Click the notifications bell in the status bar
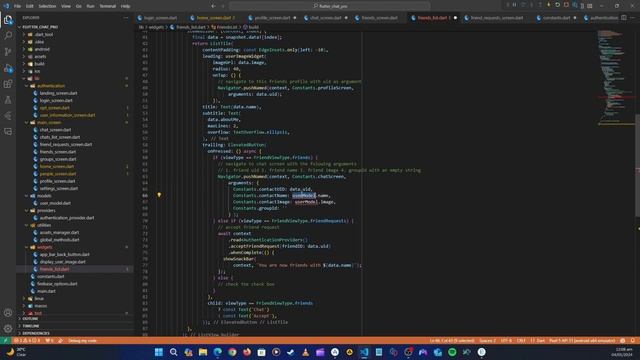Viewport: 640px width, 360px height. (x=633, y=340)
